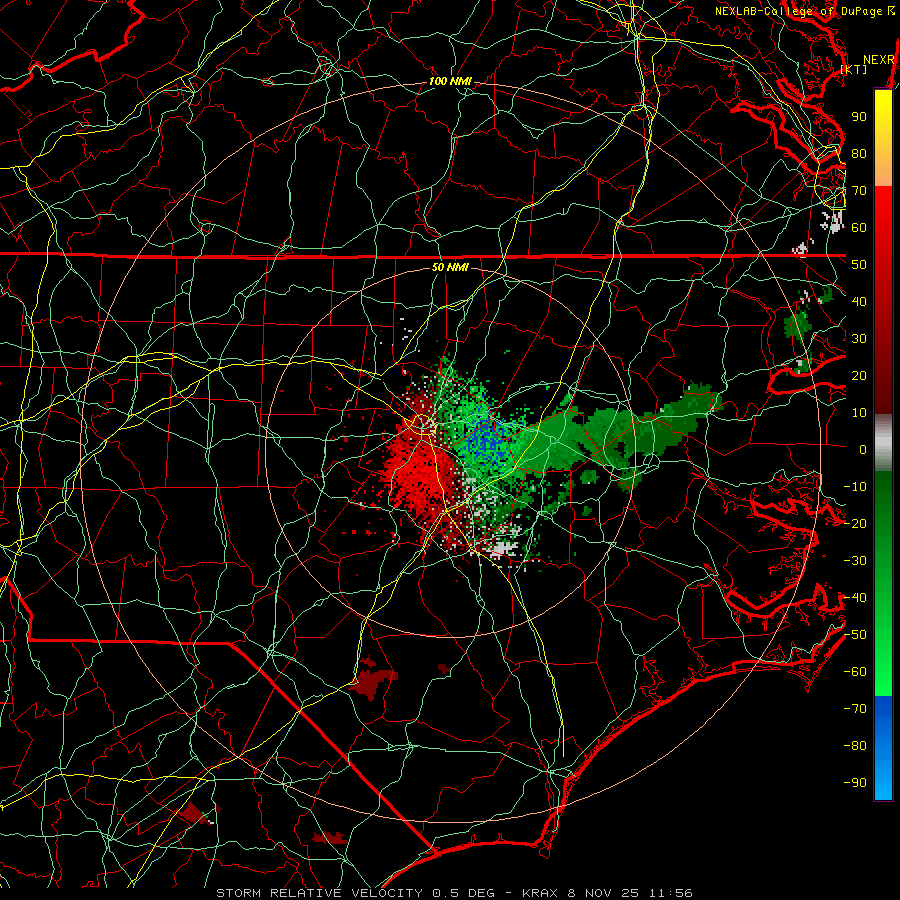The image size is (900, 900).
Task: Click the 0 value on velocity scale
Action: coord(863,449)
